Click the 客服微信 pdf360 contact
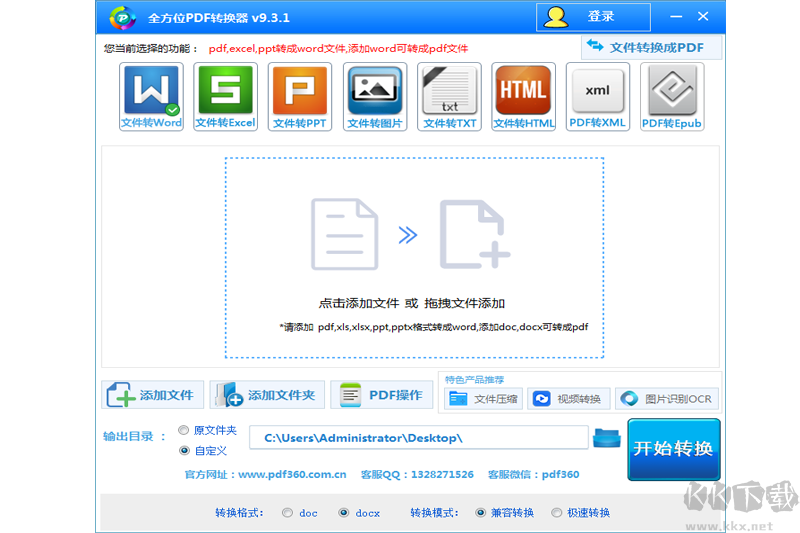This screenshot has width=800, height=533. 533,474
